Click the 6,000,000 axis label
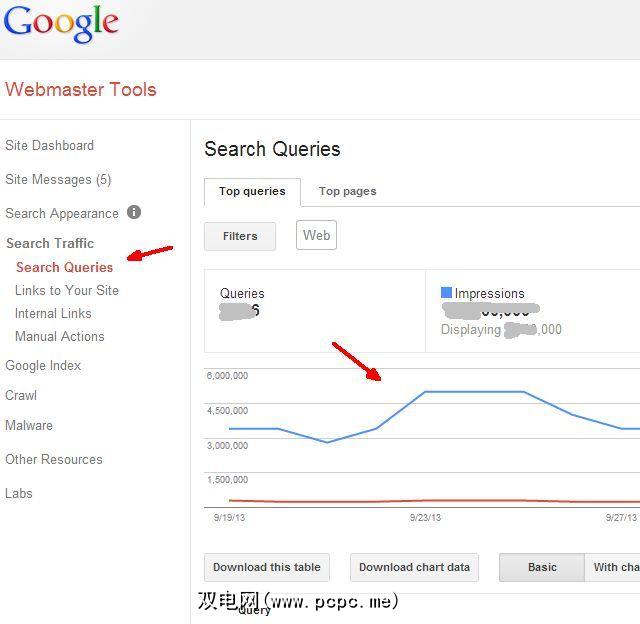Image resolution: width=640 pixels, height=624 pixels. point(227,376)
